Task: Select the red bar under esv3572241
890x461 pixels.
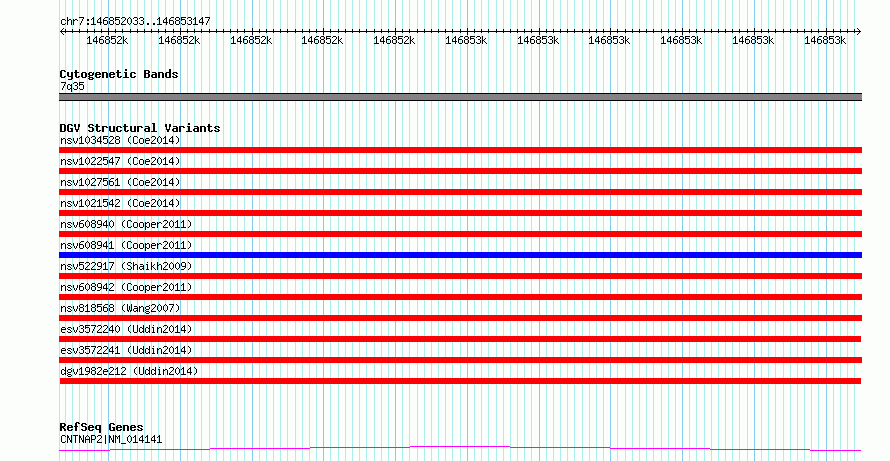Action: tap(460, 360)
